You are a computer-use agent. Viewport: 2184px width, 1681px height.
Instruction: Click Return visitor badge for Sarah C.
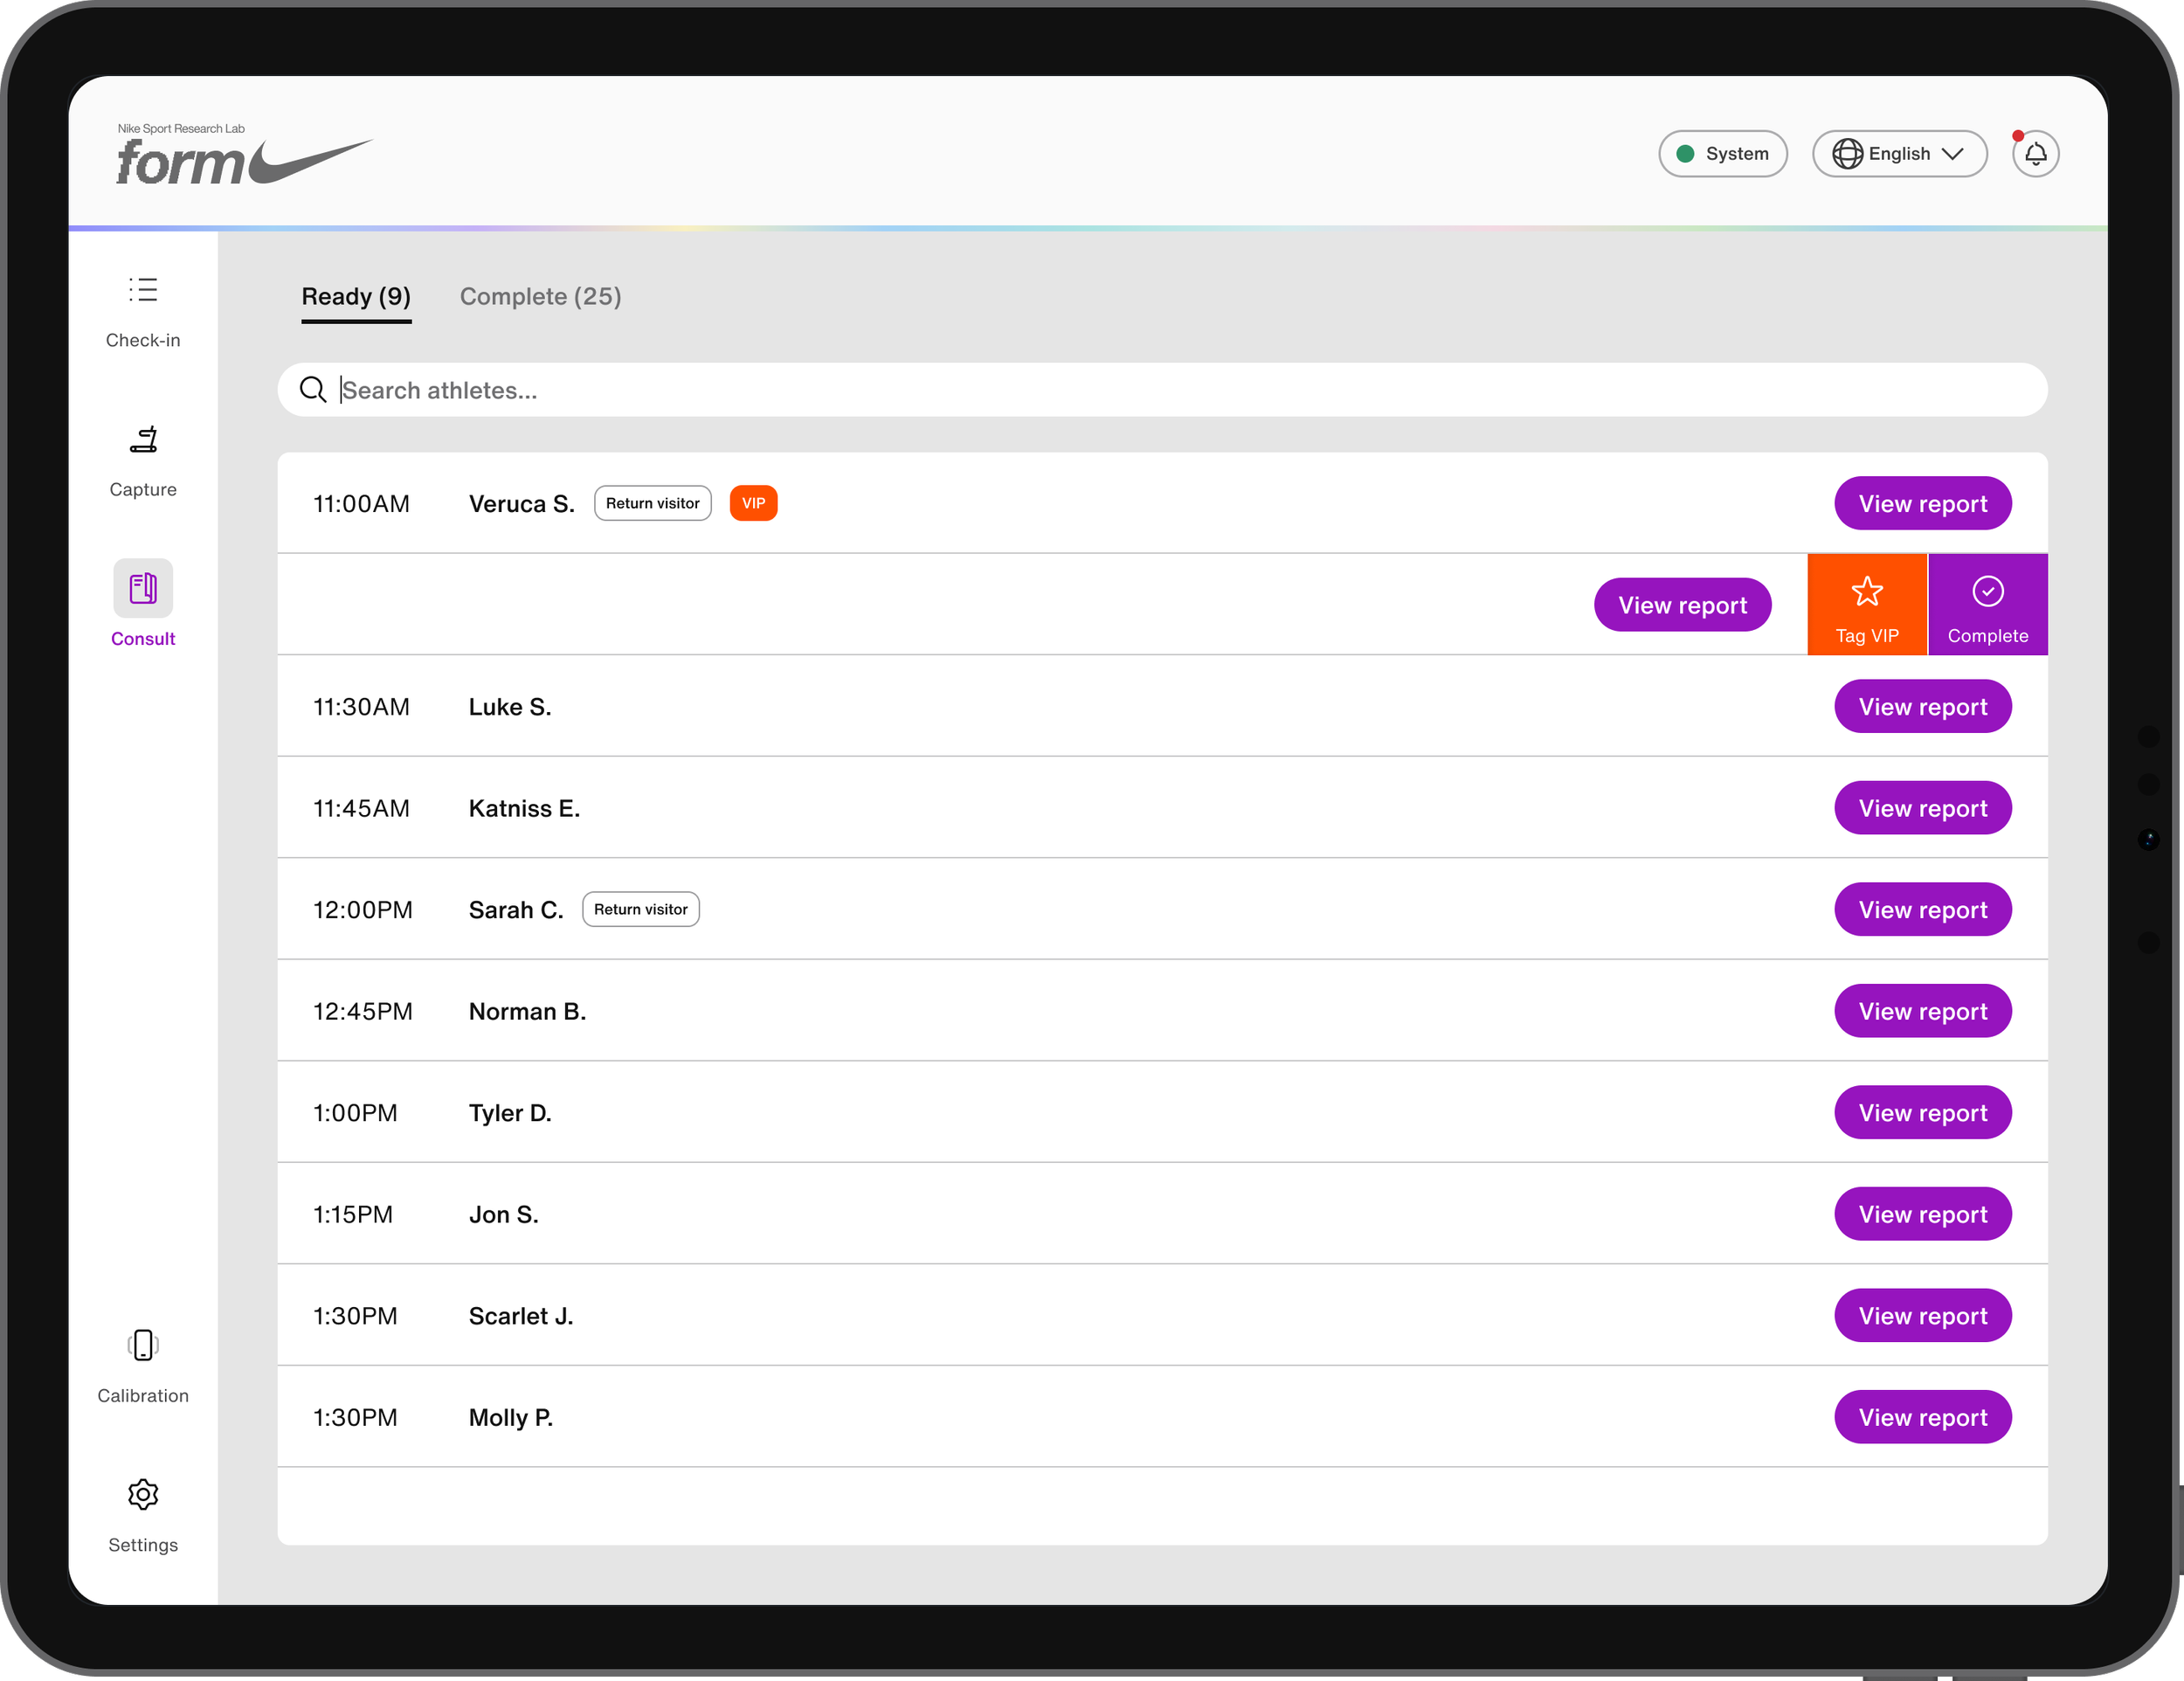641,909
